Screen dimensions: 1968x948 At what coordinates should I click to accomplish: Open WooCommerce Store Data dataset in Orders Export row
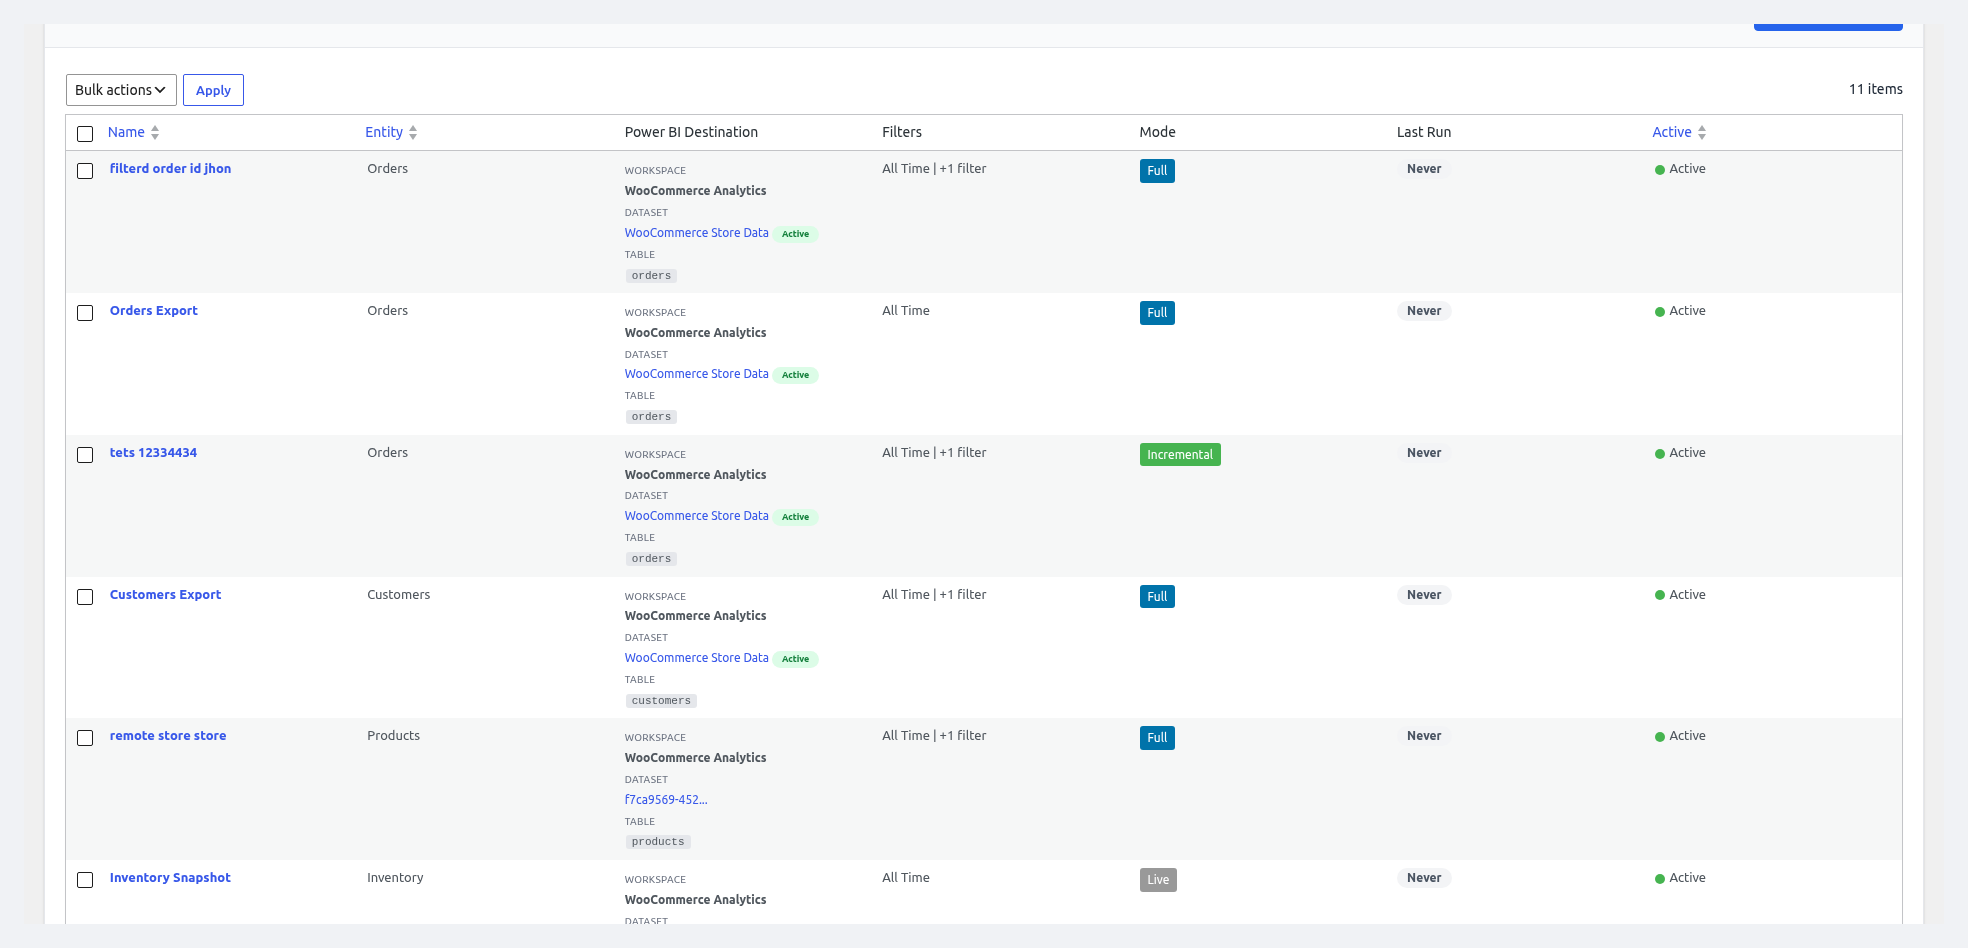click(697, 374)
